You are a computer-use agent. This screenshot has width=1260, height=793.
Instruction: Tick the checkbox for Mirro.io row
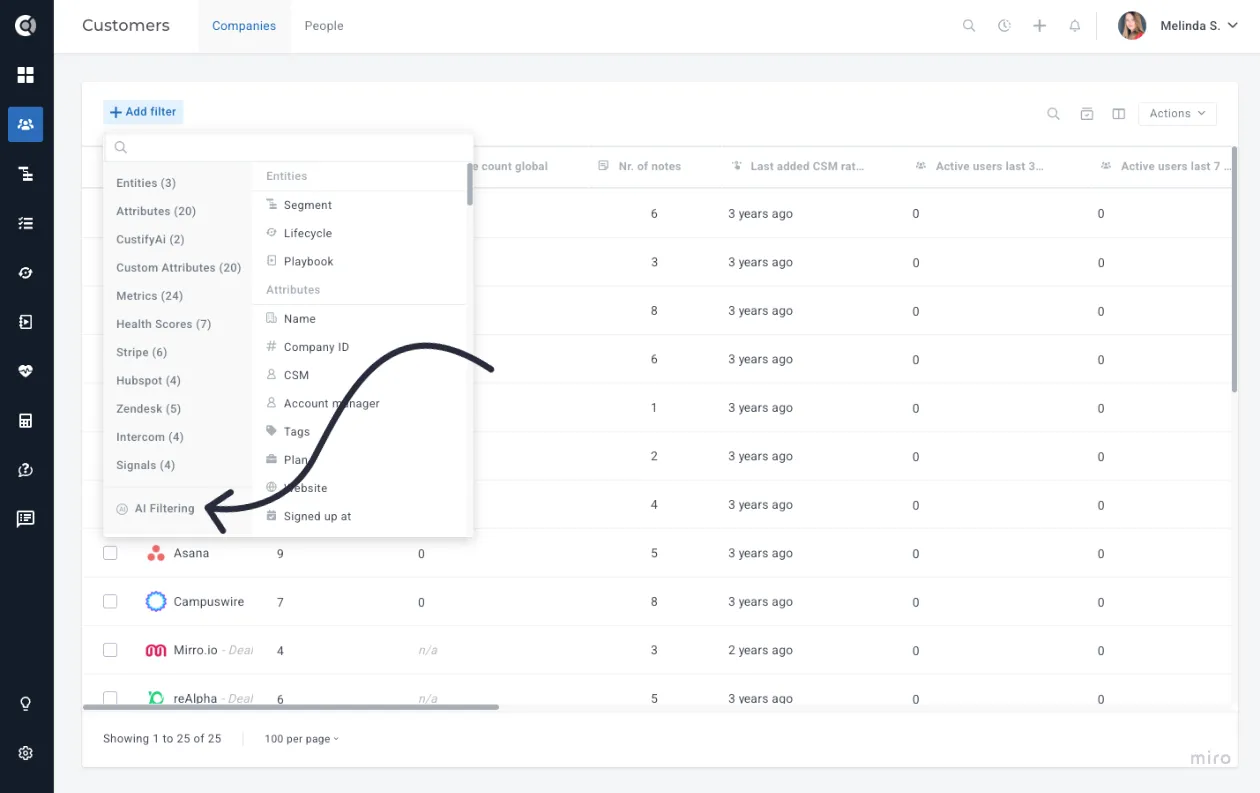pyautogui.click(x=110, y=650)
